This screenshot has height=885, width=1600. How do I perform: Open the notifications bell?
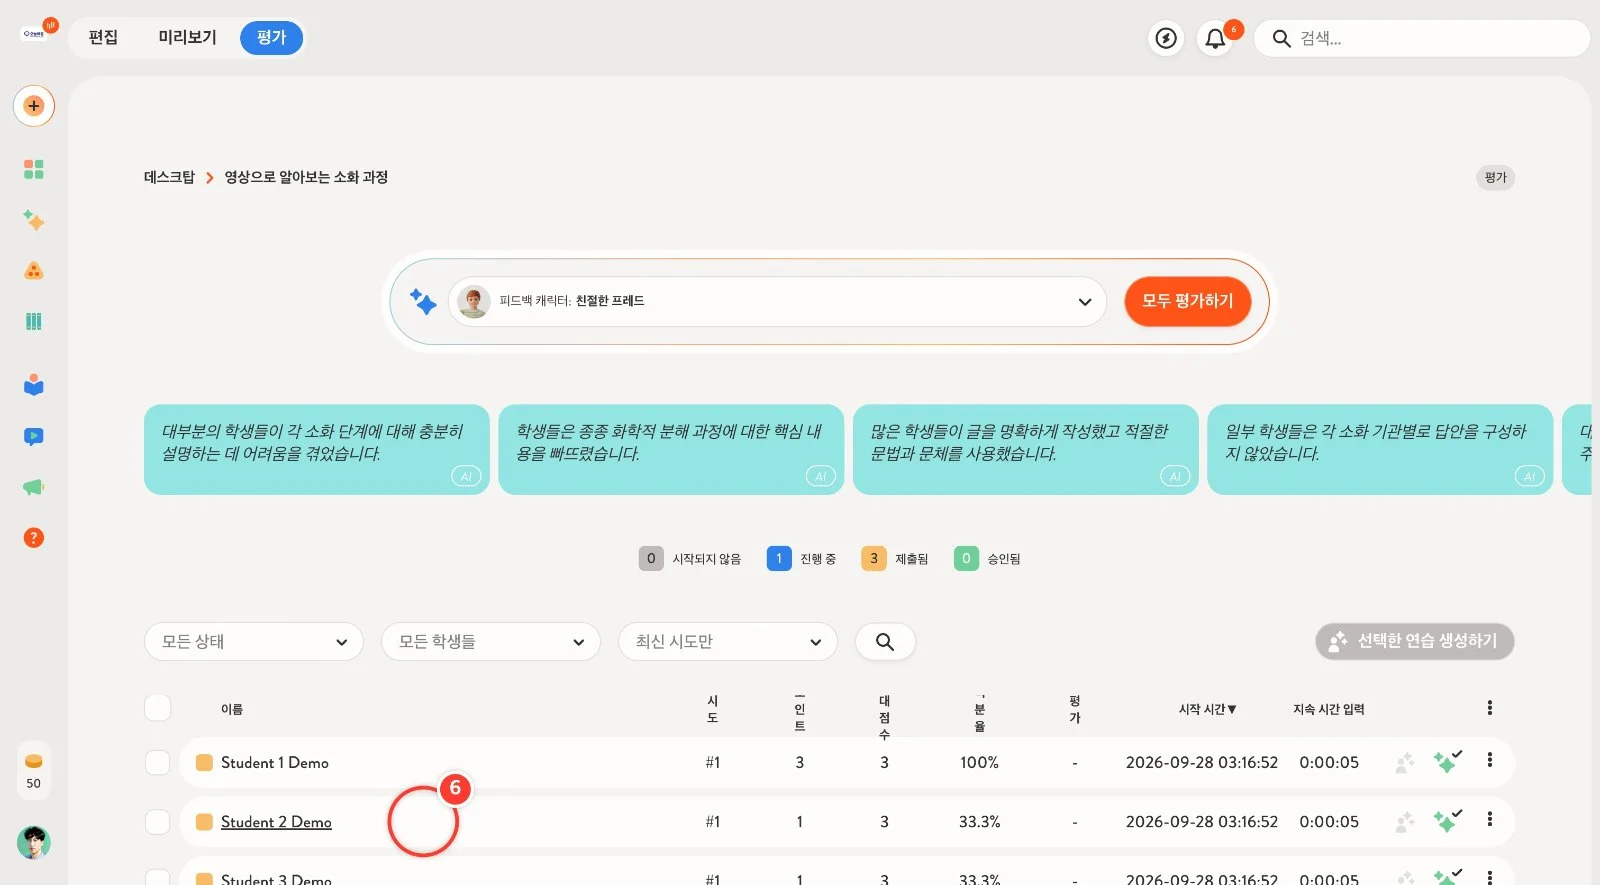(x=1215, y=38)
